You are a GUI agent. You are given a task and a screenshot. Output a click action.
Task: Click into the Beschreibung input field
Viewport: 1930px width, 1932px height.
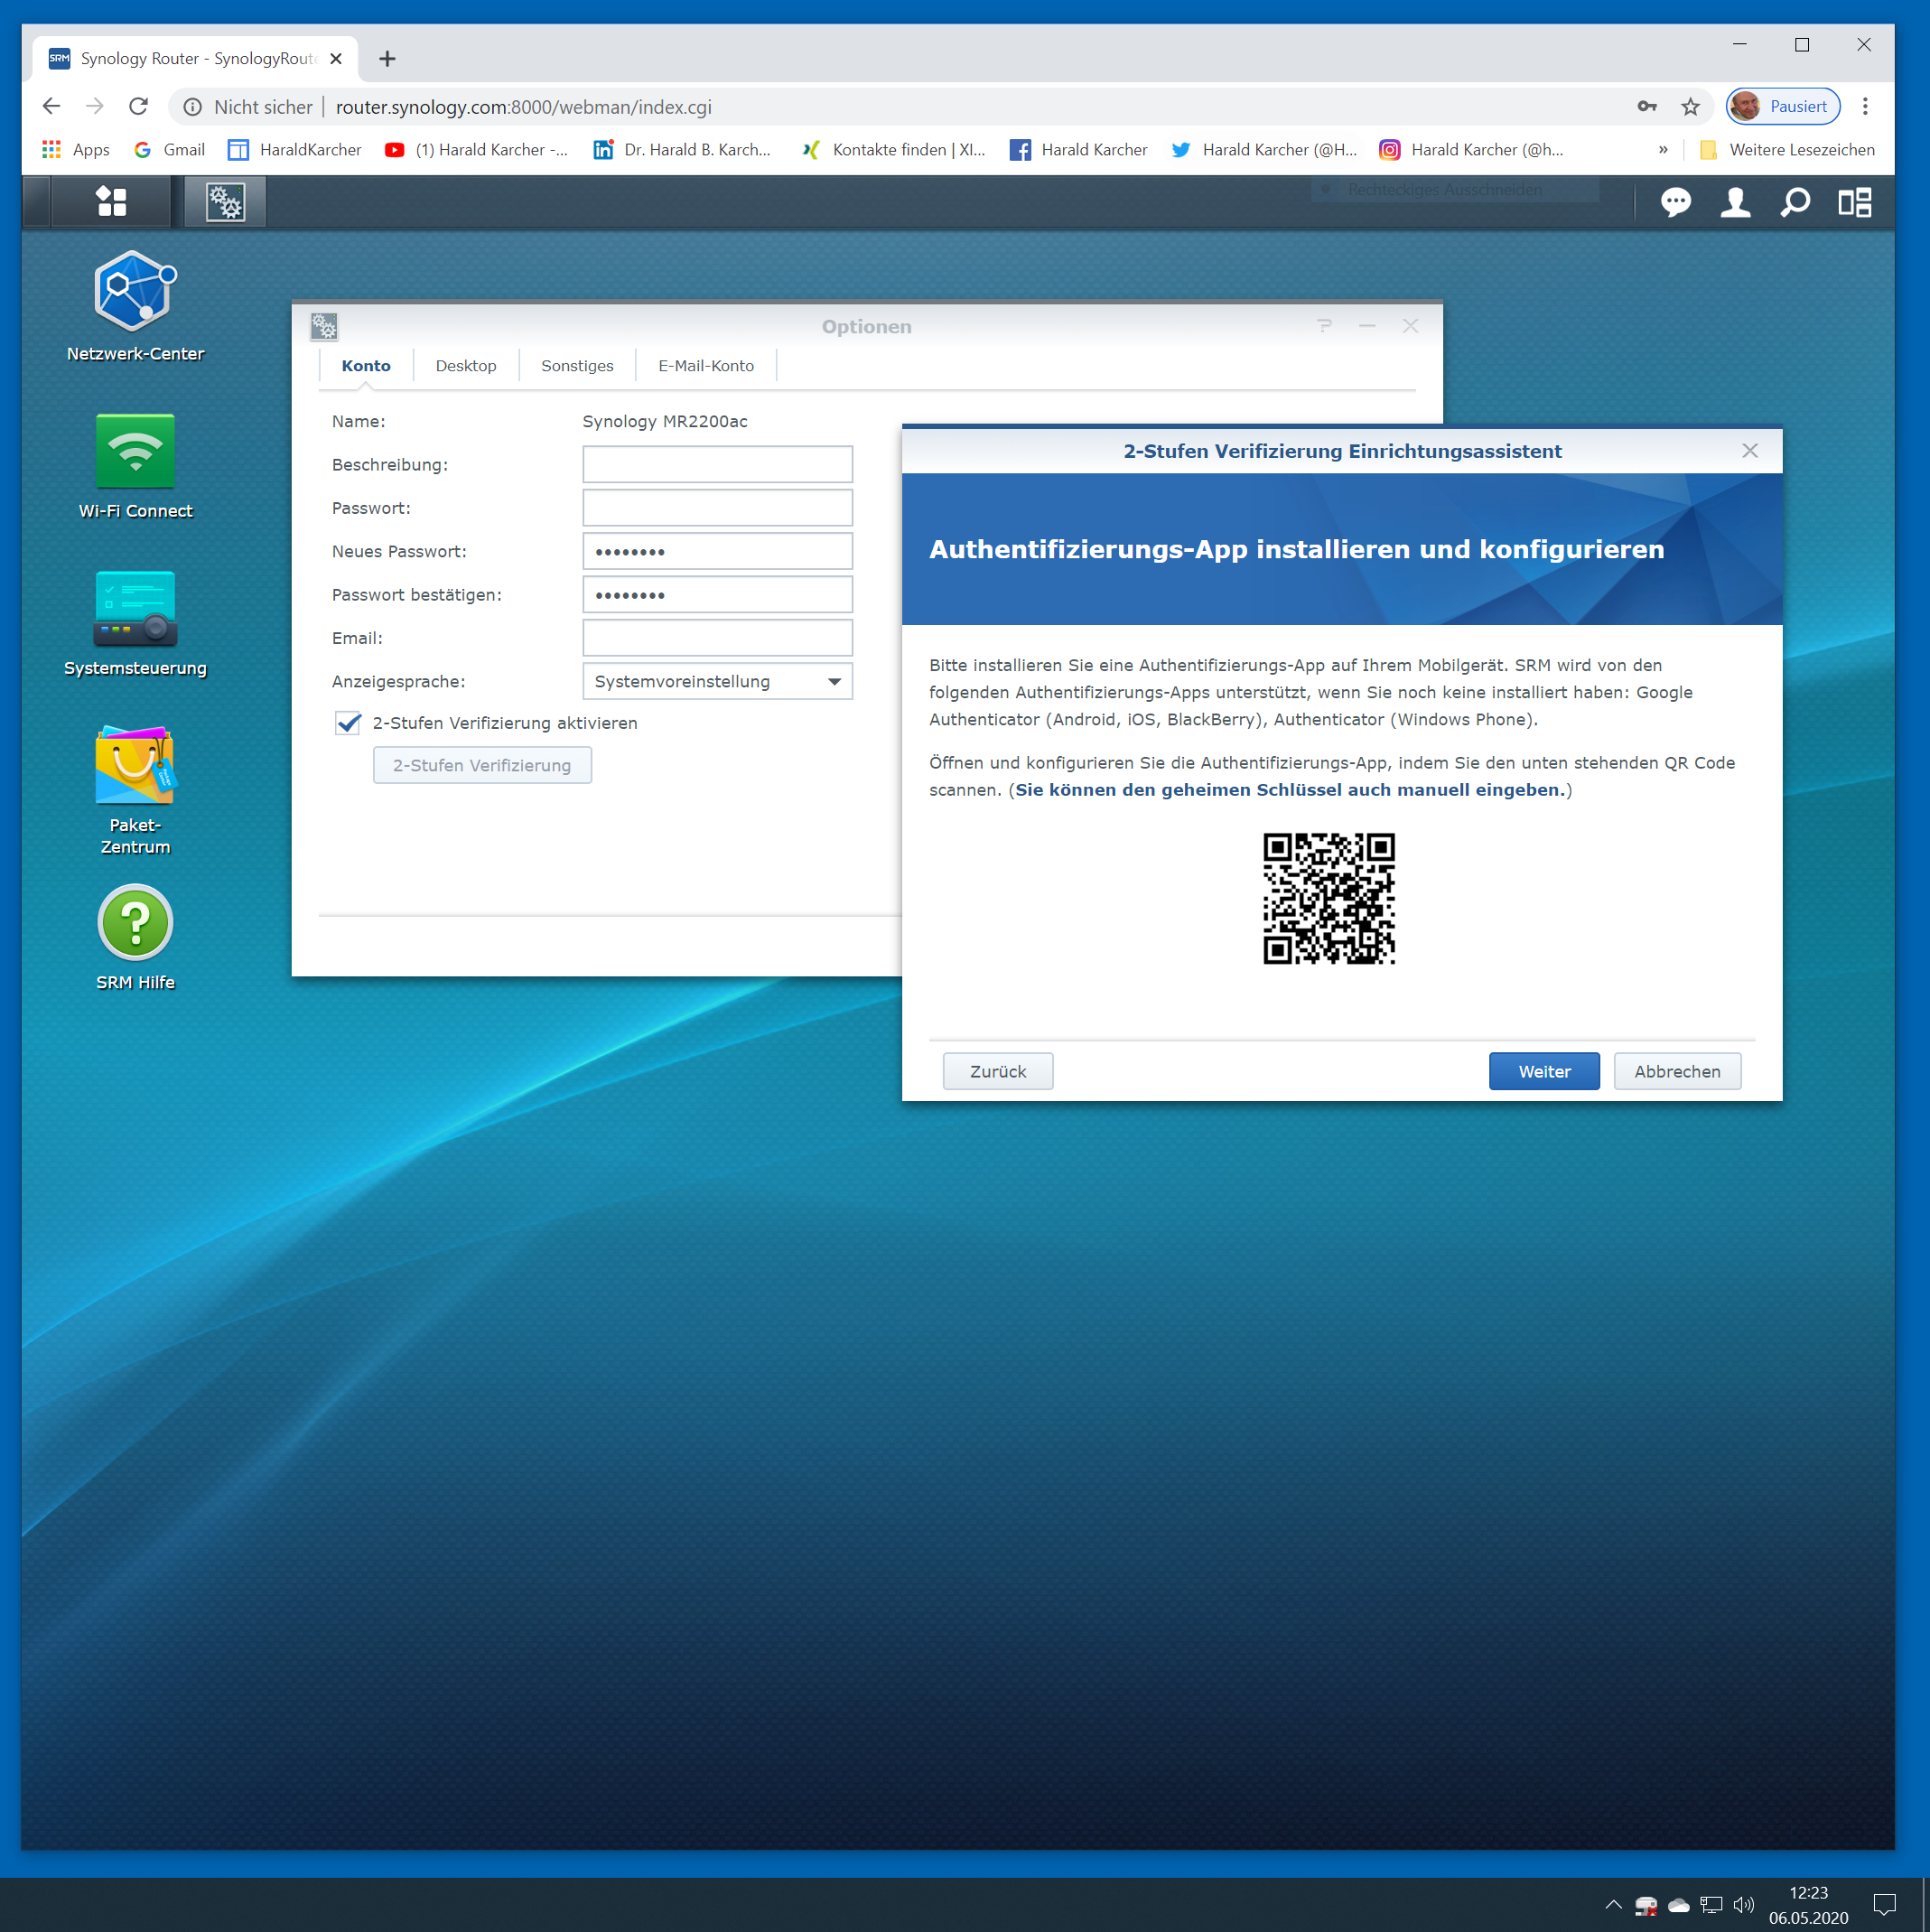[x=717, y=465]
